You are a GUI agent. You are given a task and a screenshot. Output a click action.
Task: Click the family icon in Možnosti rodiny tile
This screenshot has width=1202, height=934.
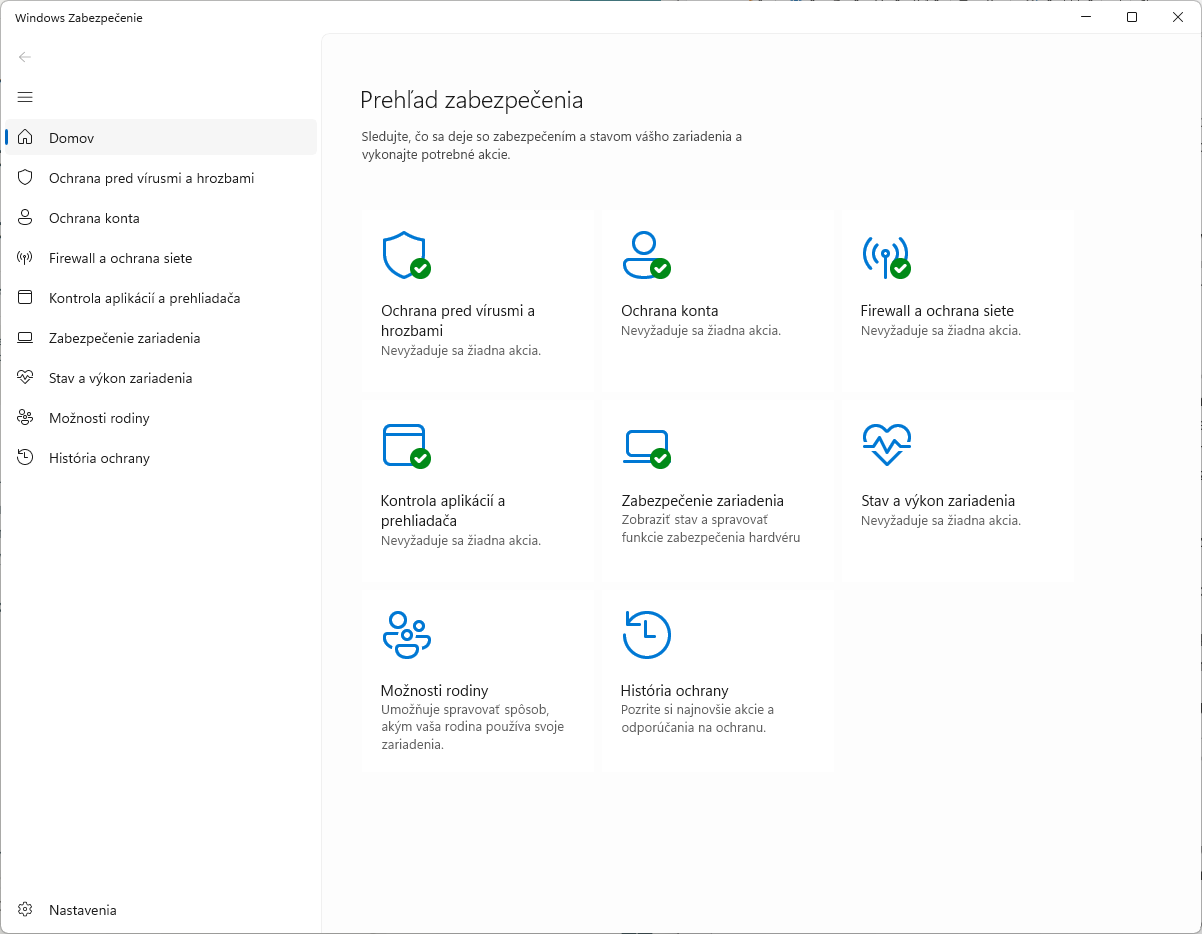point(406,634)
